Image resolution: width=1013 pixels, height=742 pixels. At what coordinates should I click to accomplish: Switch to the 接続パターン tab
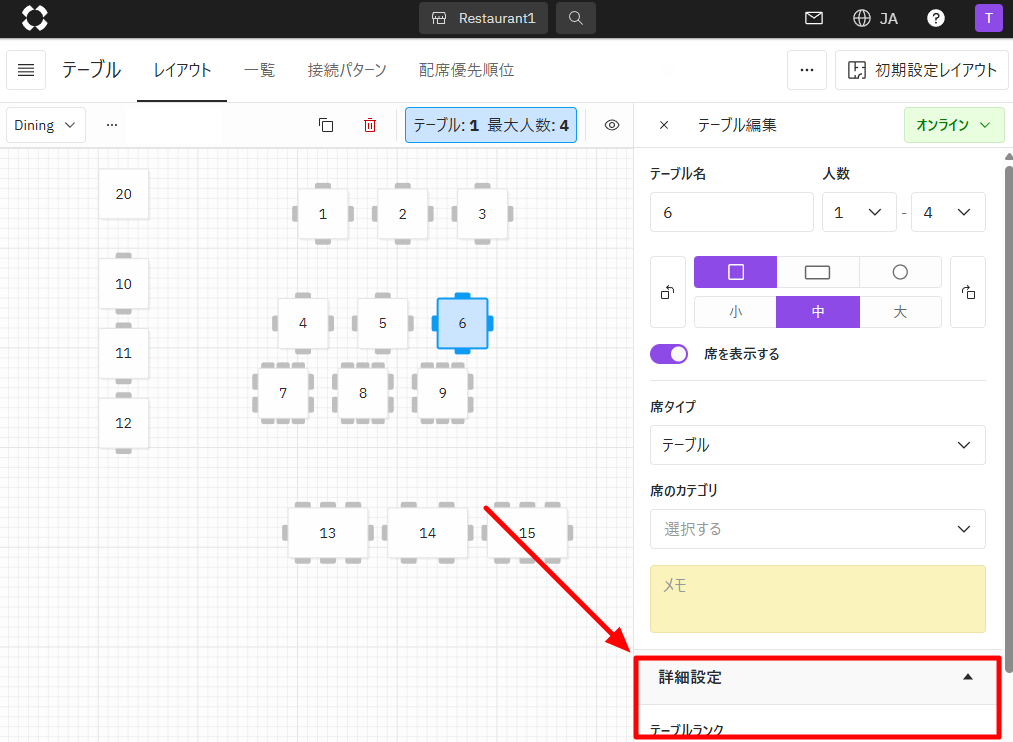(x=347, y=70)
